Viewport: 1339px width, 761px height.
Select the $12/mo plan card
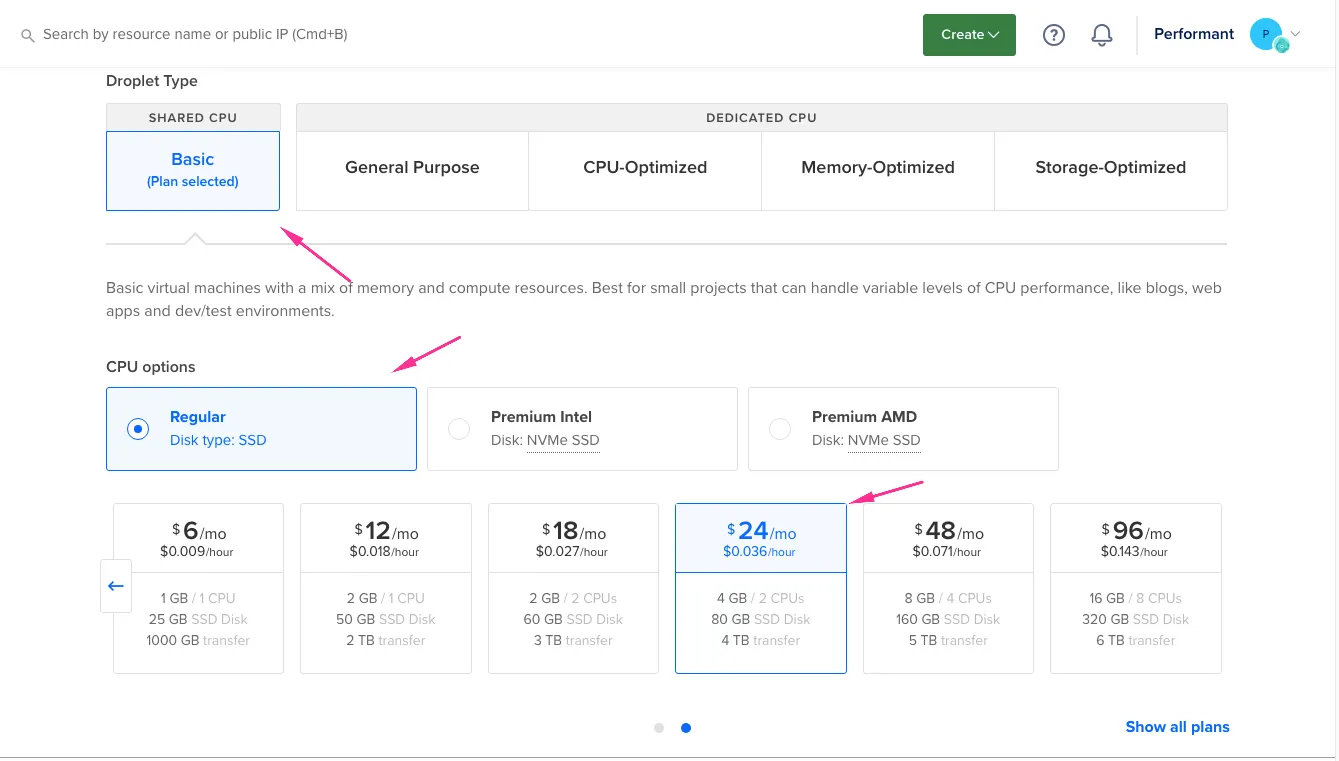click(386, 588)
